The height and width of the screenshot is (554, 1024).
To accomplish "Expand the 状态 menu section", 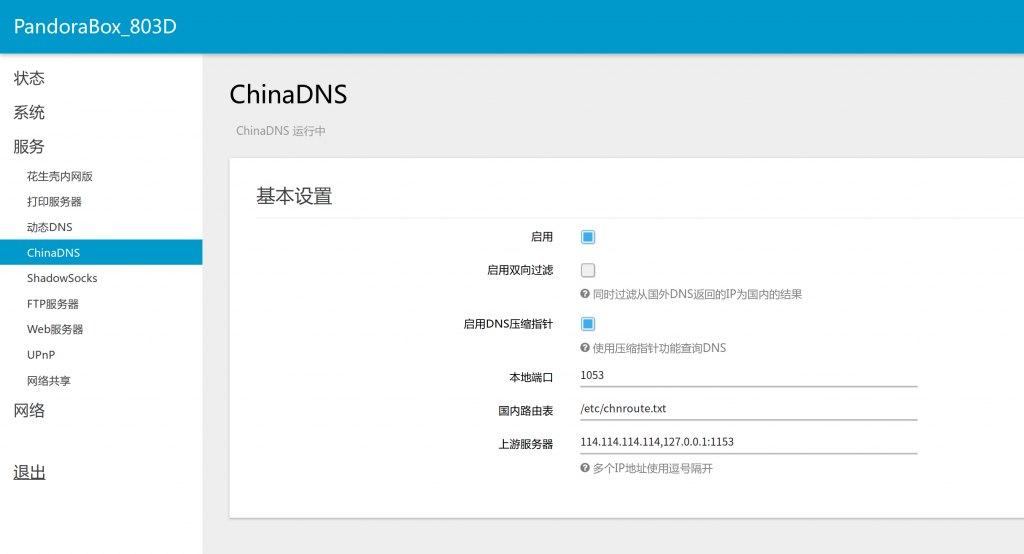I will 29,78.
